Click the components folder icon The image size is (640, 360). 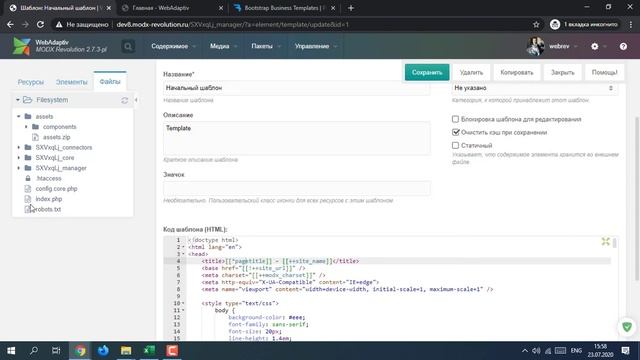point(36,127)
